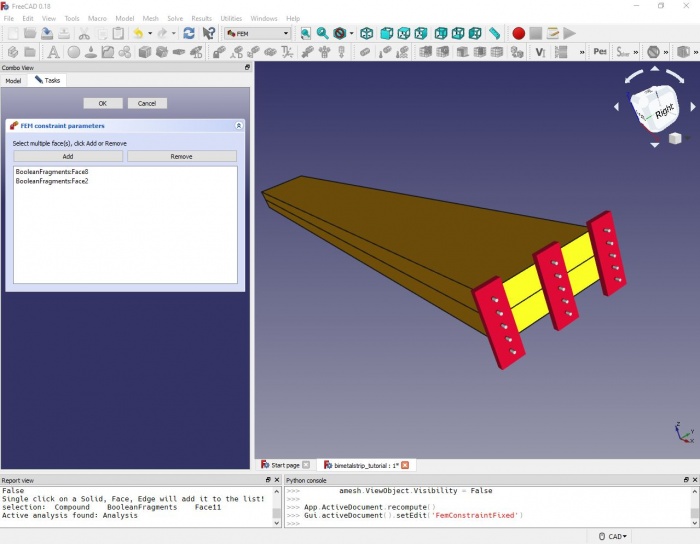Click the text document A icon

(x=54, y=52)
